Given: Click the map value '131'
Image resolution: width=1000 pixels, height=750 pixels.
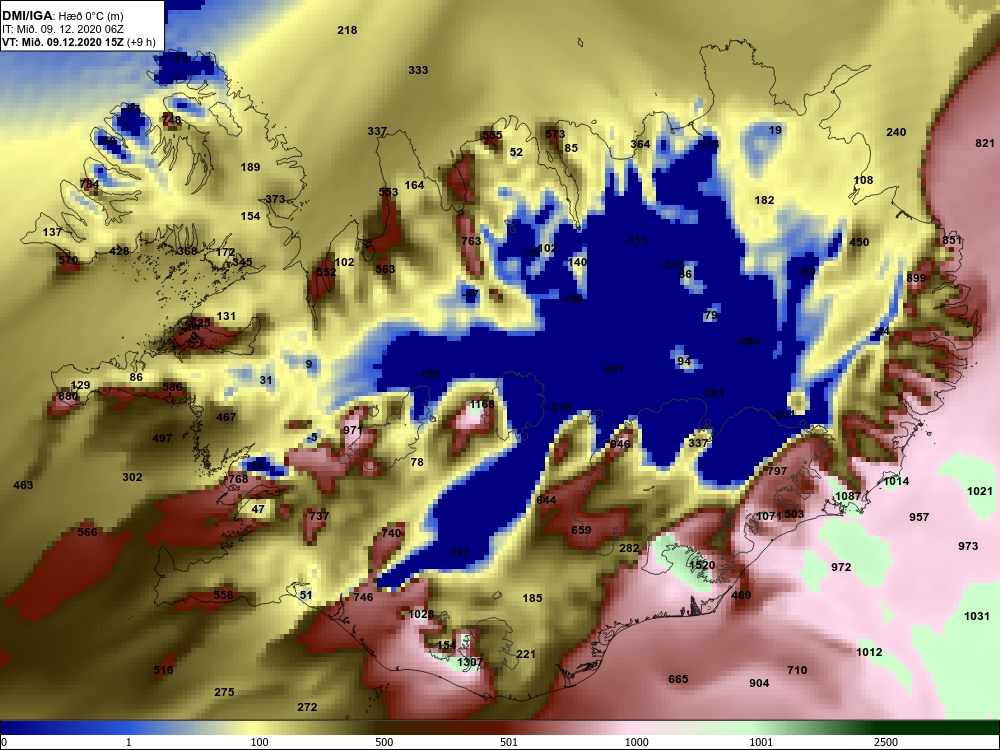Looking at the screenshot, I should coord(226,316).
